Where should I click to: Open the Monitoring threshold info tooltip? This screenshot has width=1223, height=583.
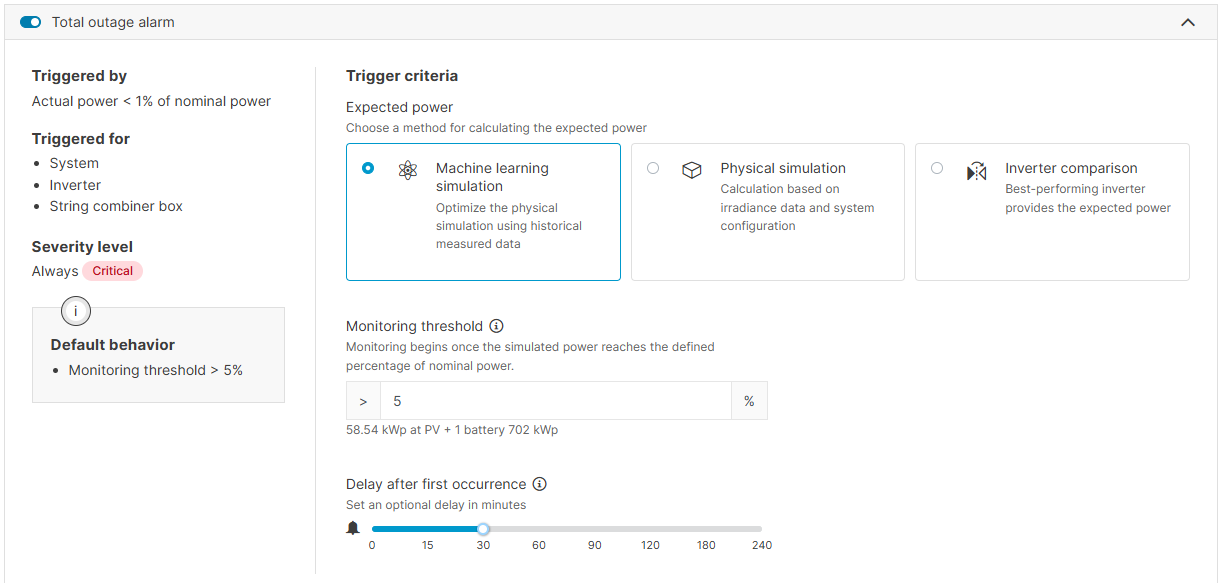click(497, 325)
